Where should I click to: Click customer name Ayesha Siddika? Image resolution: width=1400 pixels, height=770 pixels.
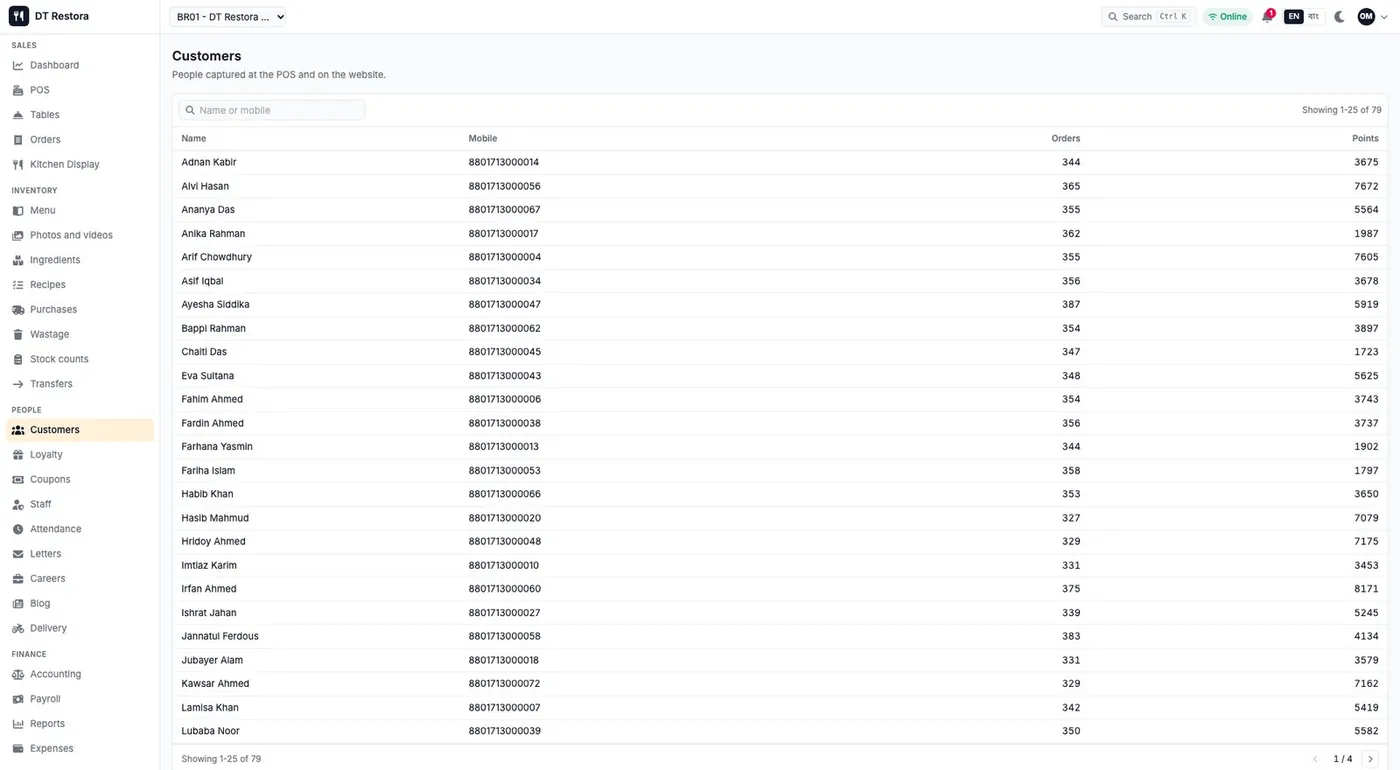(215, 304)
